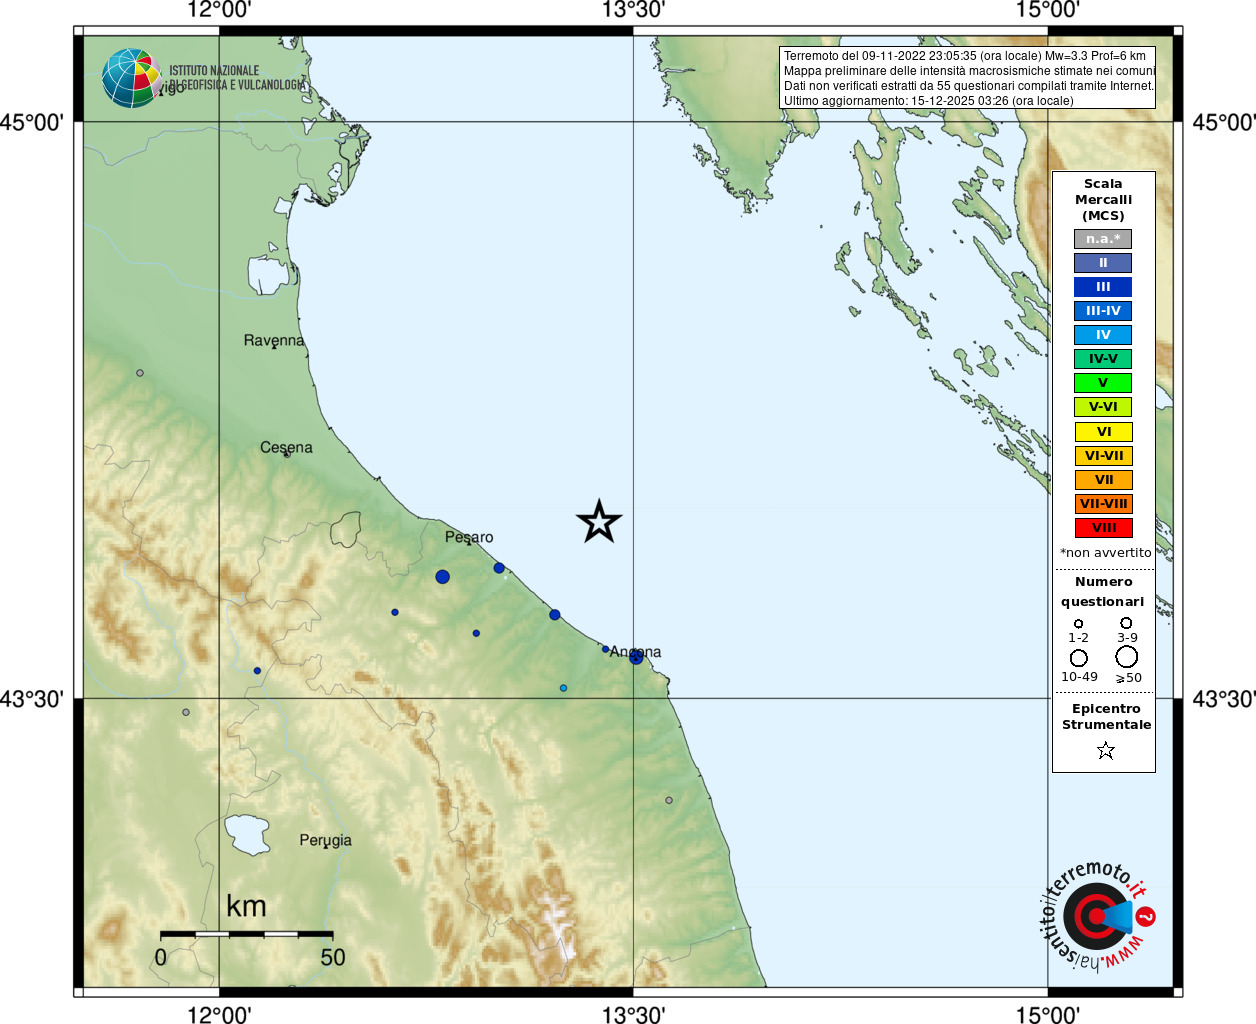The height and width of the screenshot is (1024, 1256).
Task: Click the bottom 13°30' longitude label
Action: click(x=633, y=1014)
